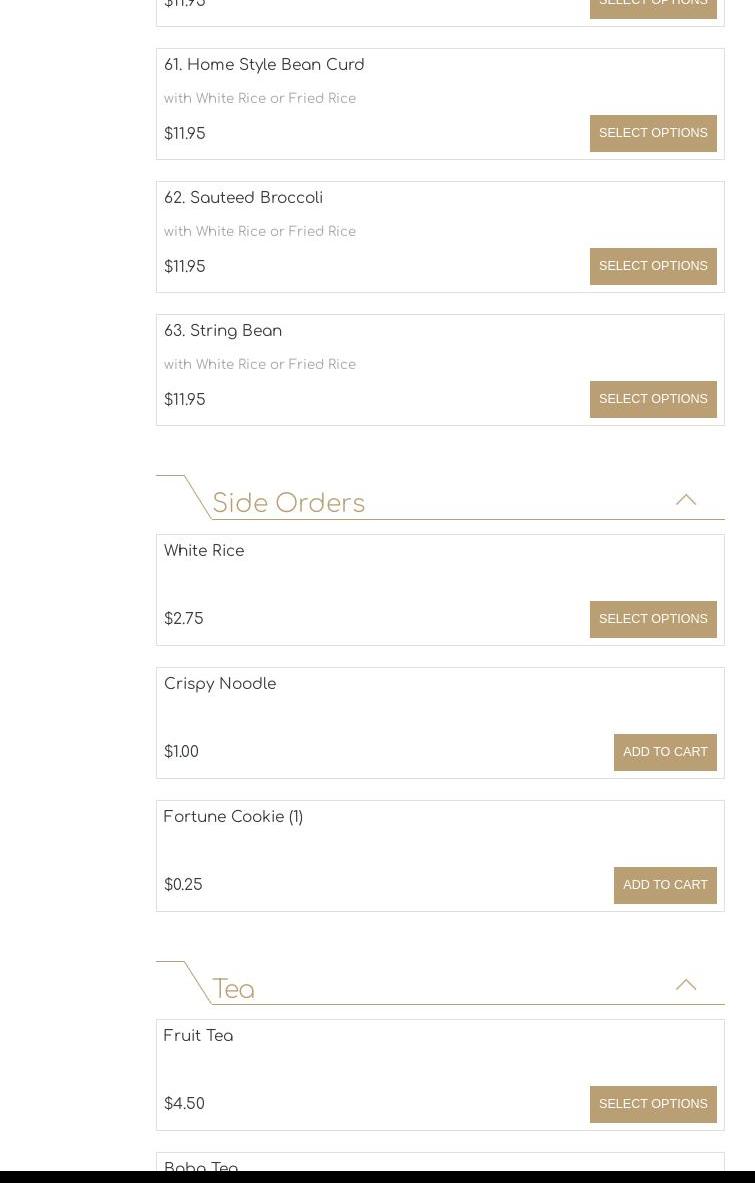Image resolution: width=755 pixels, height=1183 pixels.
Task: Click the Tea section heading
Action: pyautogui.click(x=233, y=989)
